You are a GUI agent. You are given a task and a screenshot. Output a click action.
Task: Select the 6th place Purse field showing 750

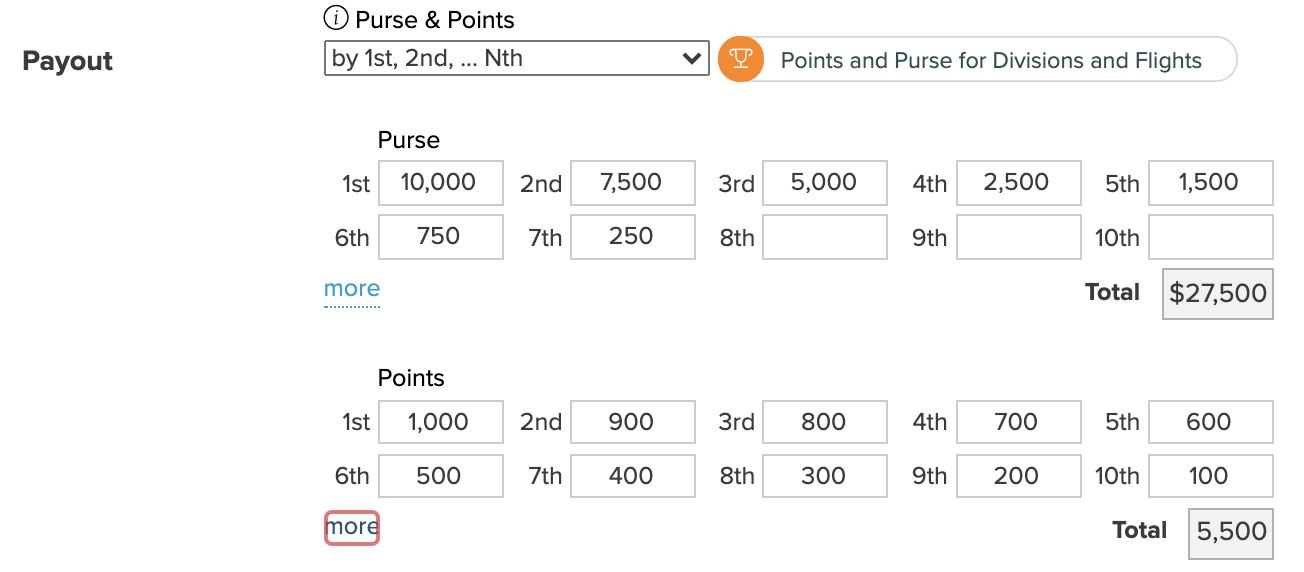point(441,237)
